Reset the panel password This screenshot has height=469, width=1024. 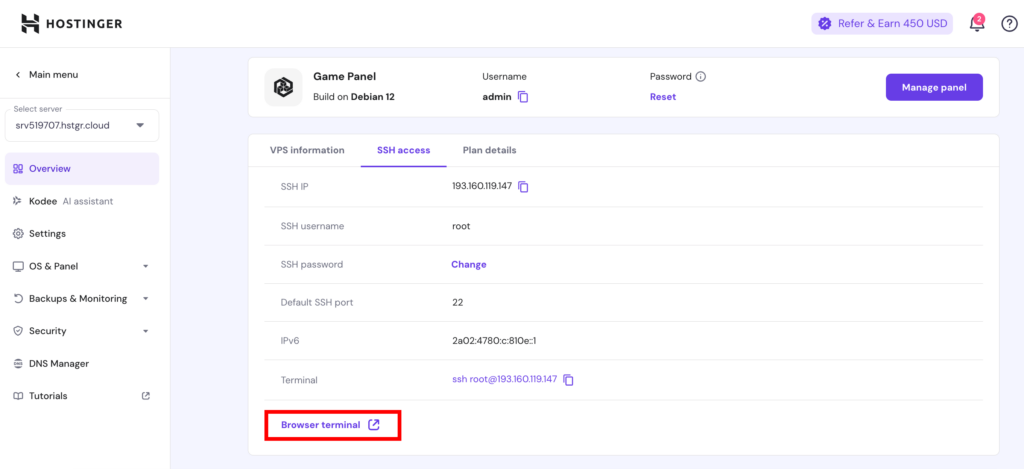pyautogui.click(x=663, y=97)
